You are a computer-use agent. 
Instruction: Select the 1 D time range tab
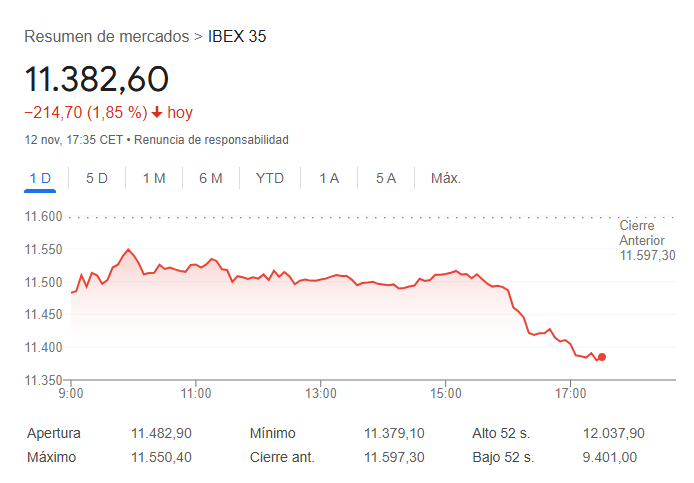pos(40,178)
